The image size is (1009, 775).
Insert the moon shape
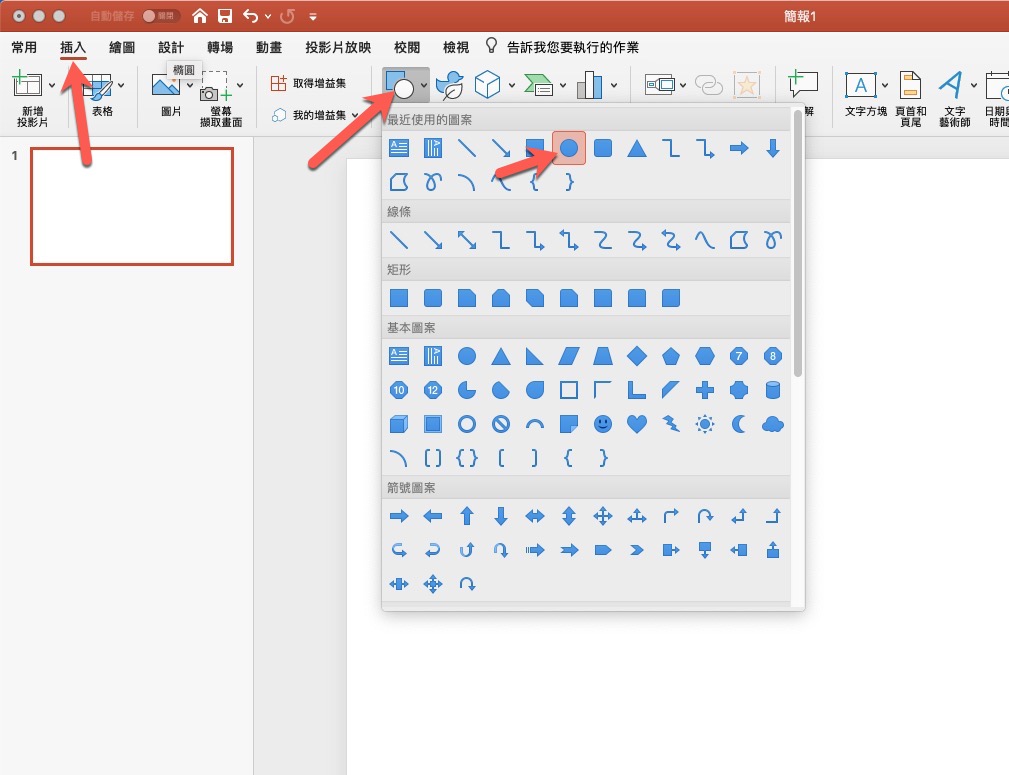(x=739, y=424)
